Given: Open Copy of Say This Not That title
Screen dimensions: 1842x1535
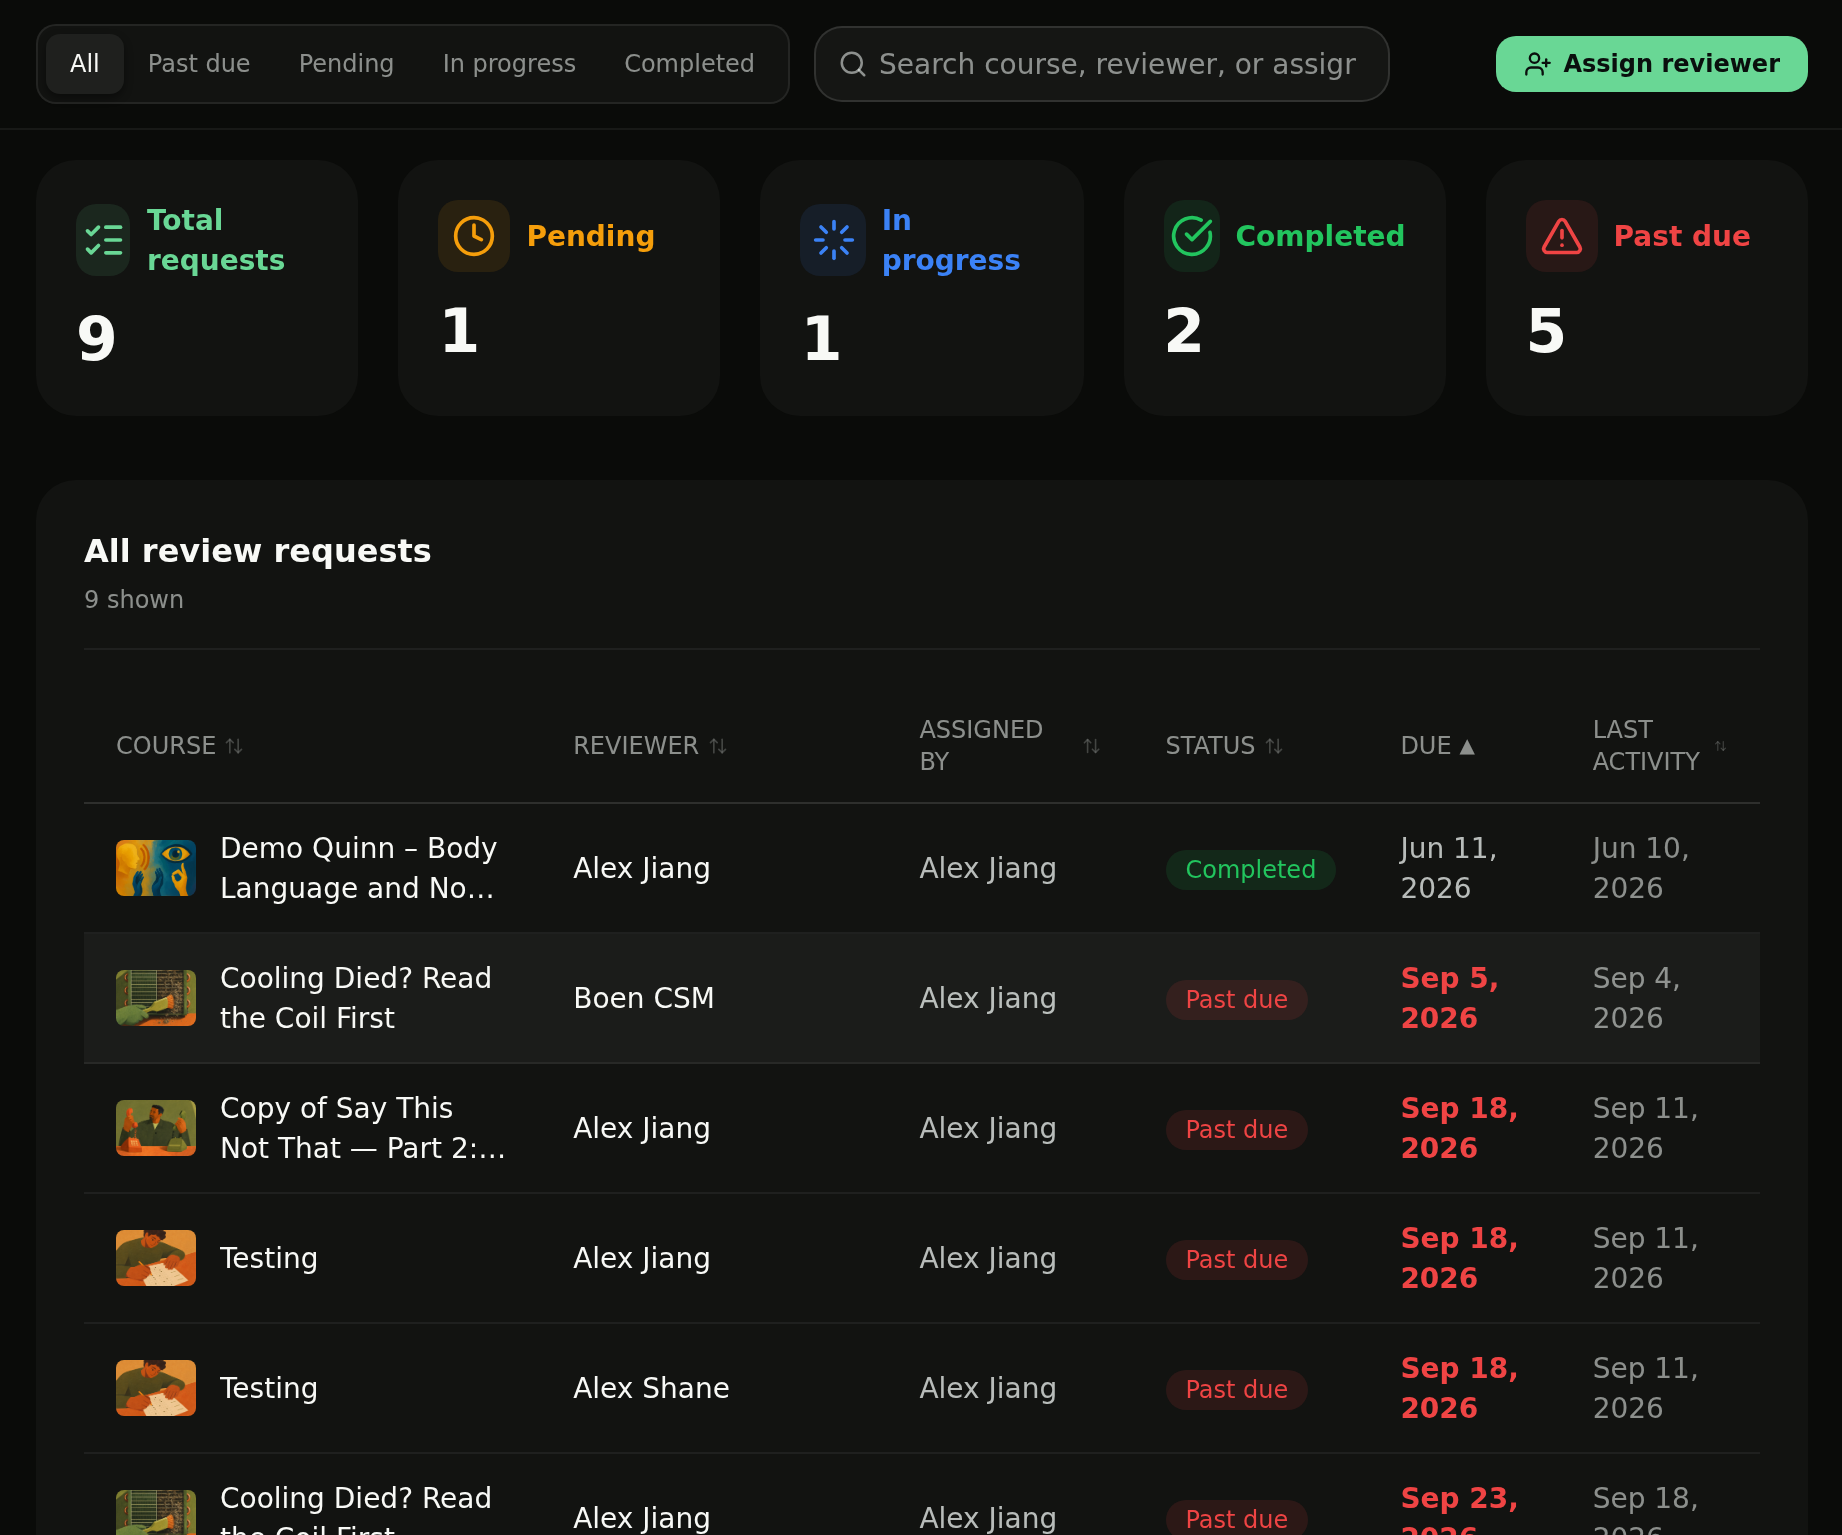Looking at the screenshot, I should pyautogui.click(x=362, y=1128).
